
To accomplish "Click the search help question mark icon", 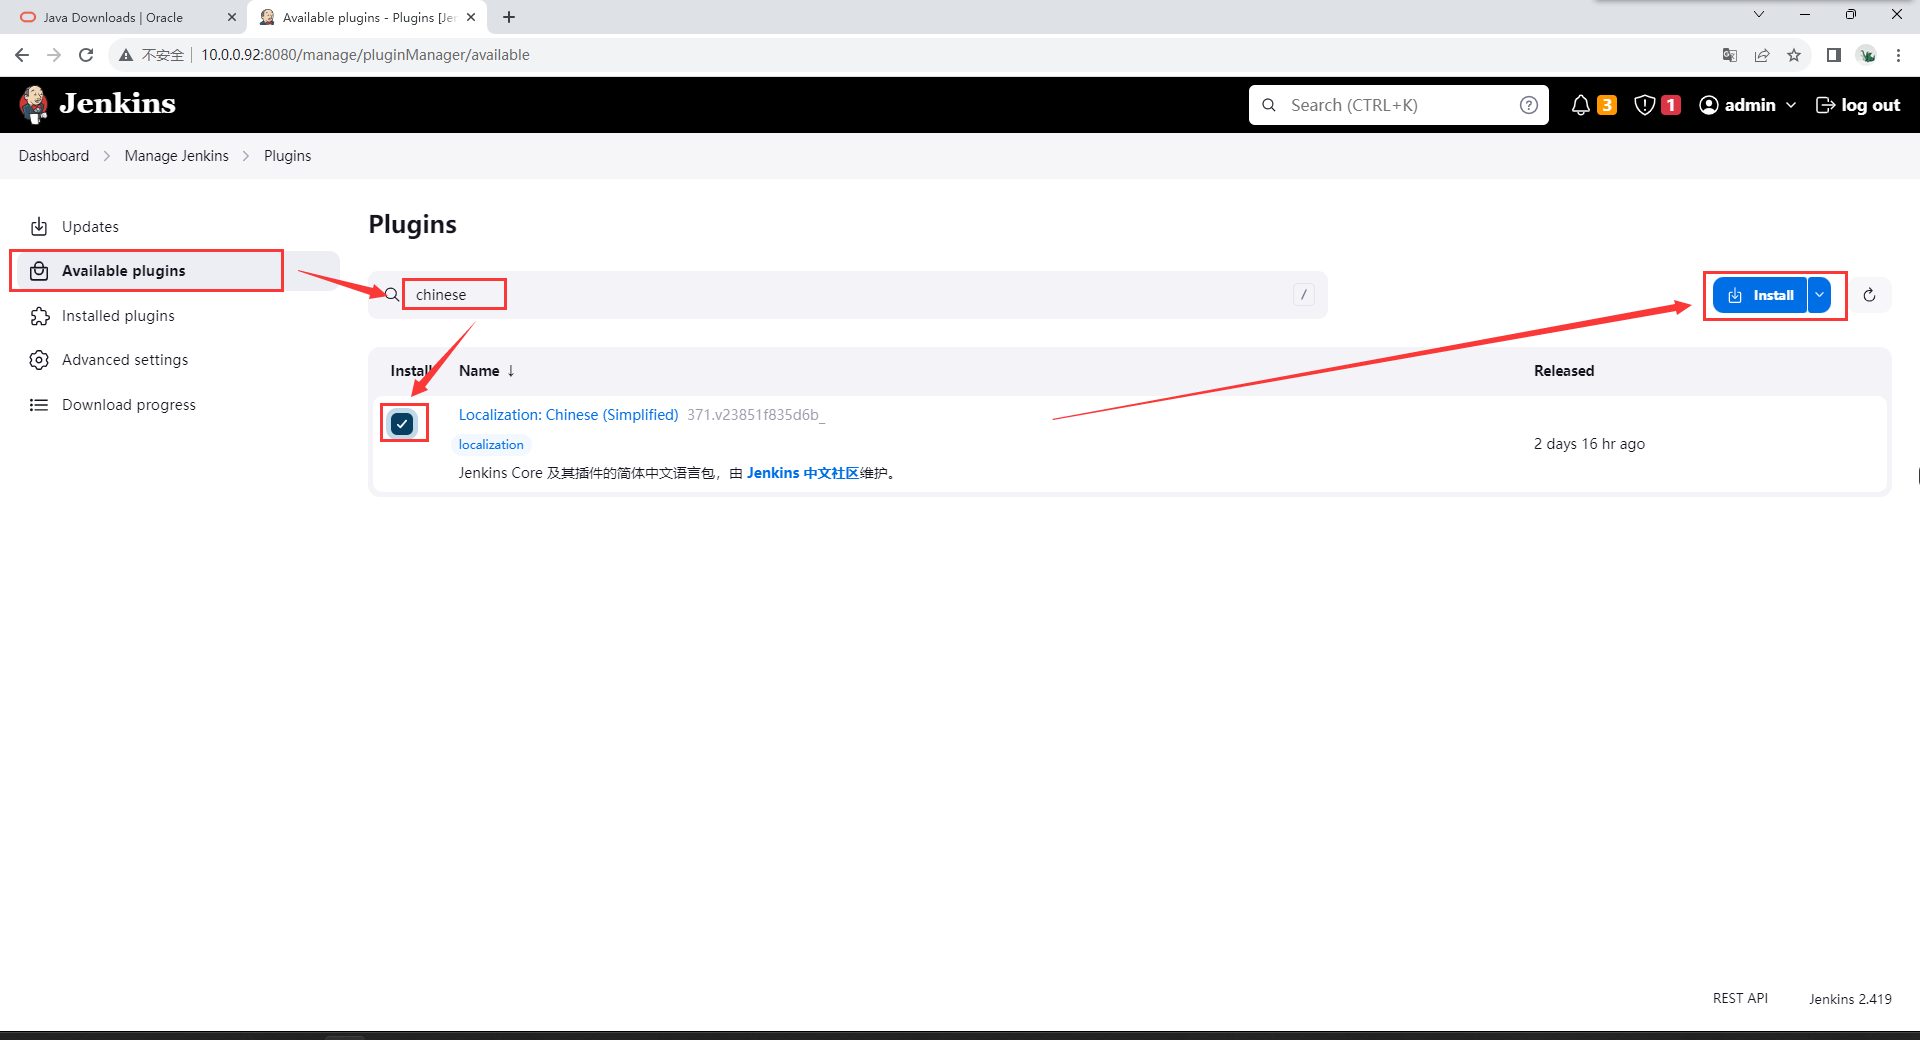I will (x=1528, y=105).
